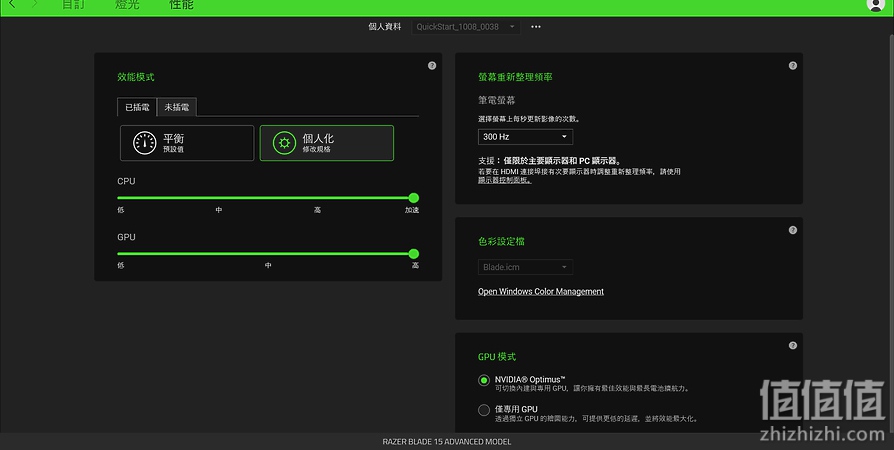The height and width of the screenshot is (450, 894).
Task: Open Windows Color Management link
Action: click(541, 291)
